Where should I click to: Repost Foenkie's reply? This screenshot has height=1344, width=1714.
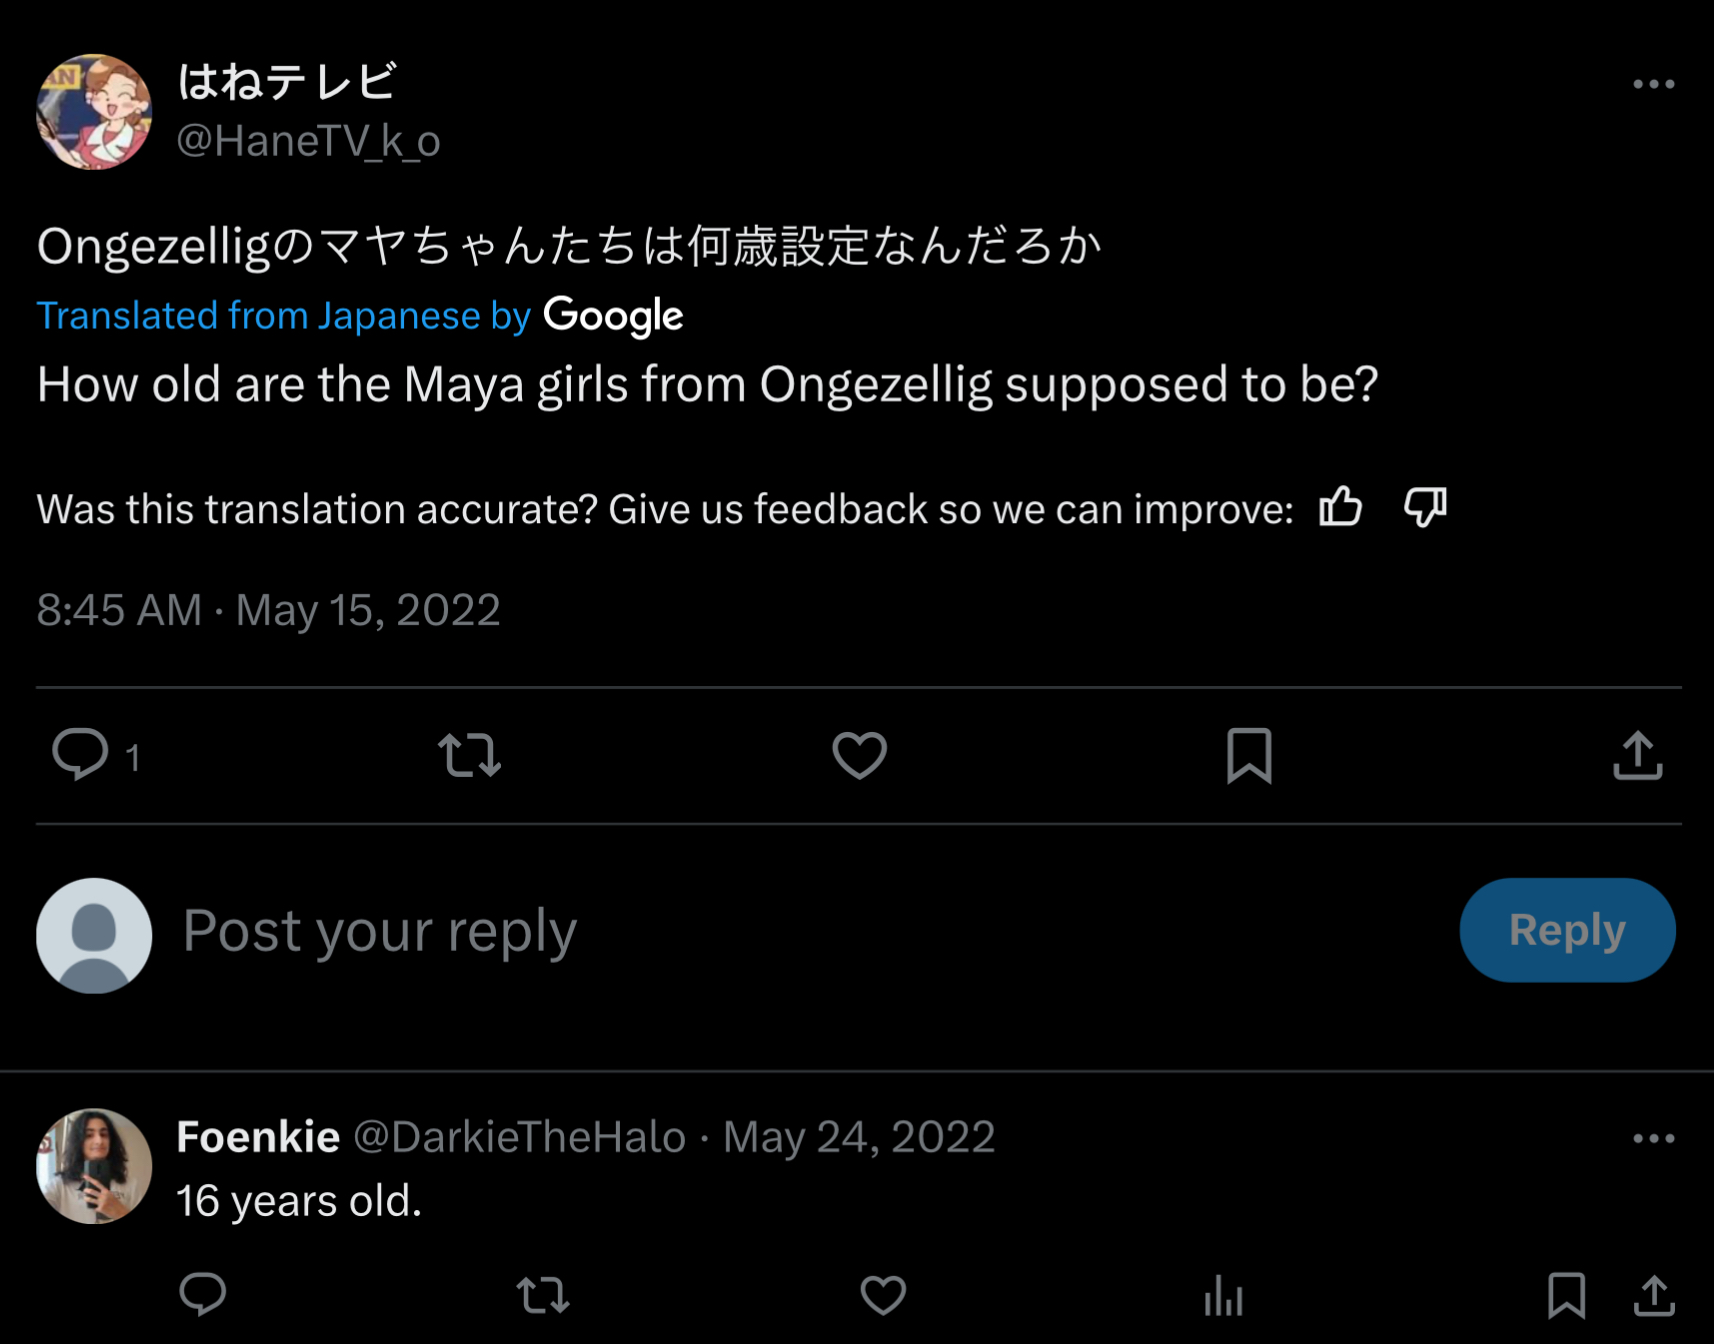[543, 1295]
